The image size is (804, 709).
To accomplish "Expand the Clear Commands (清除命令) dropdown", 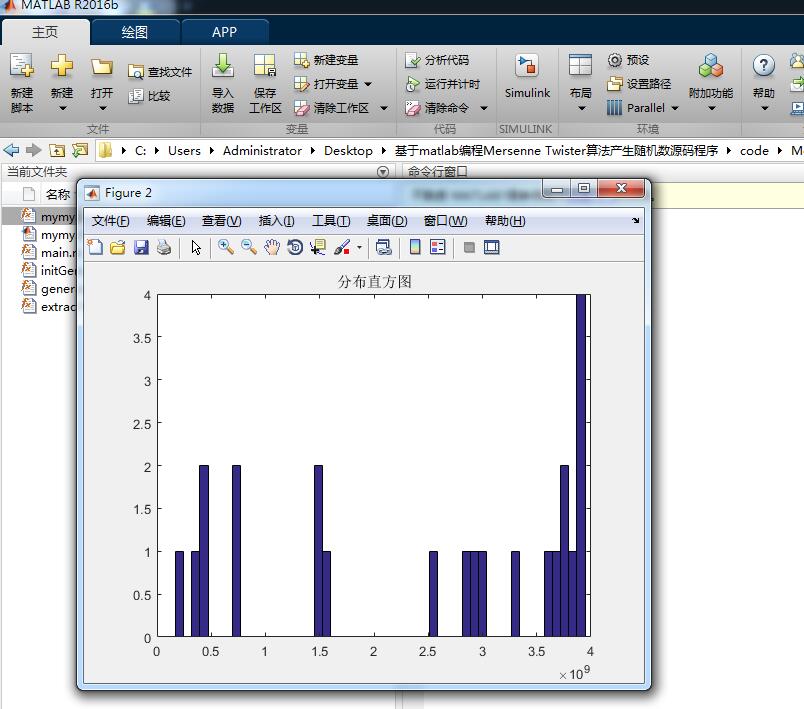I will 484,108.
